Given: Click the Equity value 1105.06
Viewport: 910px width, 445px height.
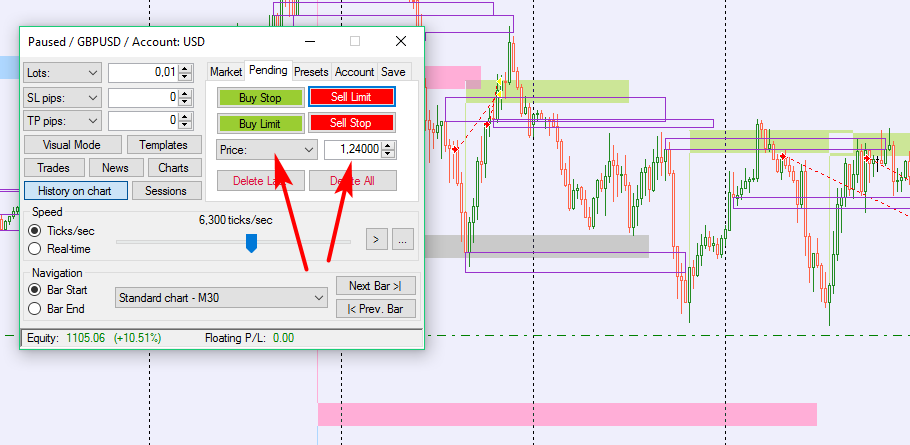Looking at the screenshot, I should pos(86,338).
